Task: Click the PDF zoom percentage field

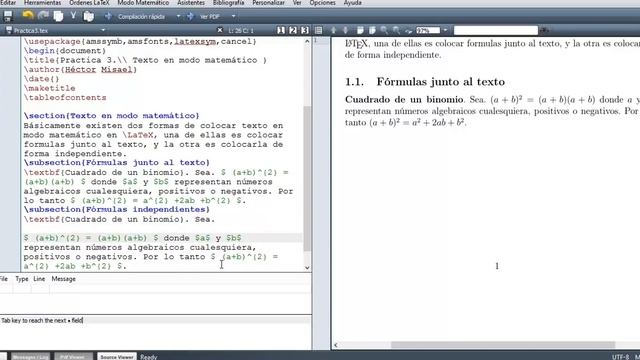Action: (x=428, y=30)
